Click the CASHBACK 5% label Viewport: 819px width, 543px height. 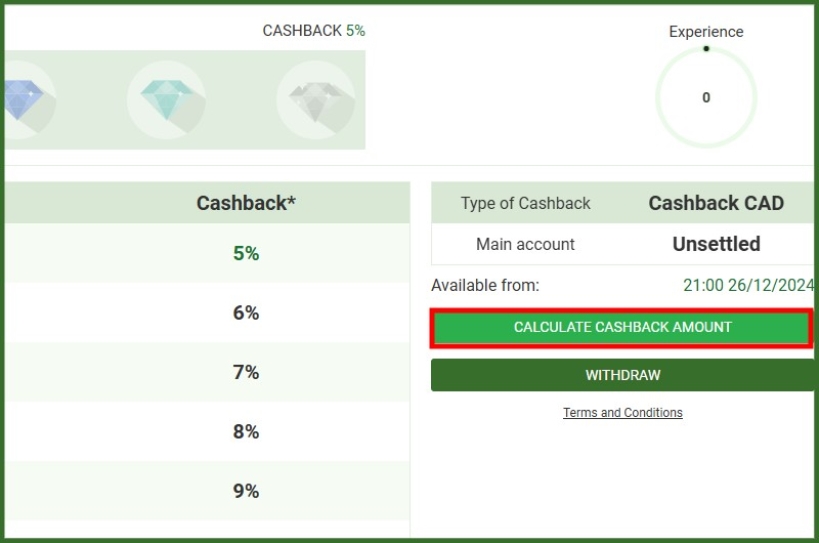313,31
